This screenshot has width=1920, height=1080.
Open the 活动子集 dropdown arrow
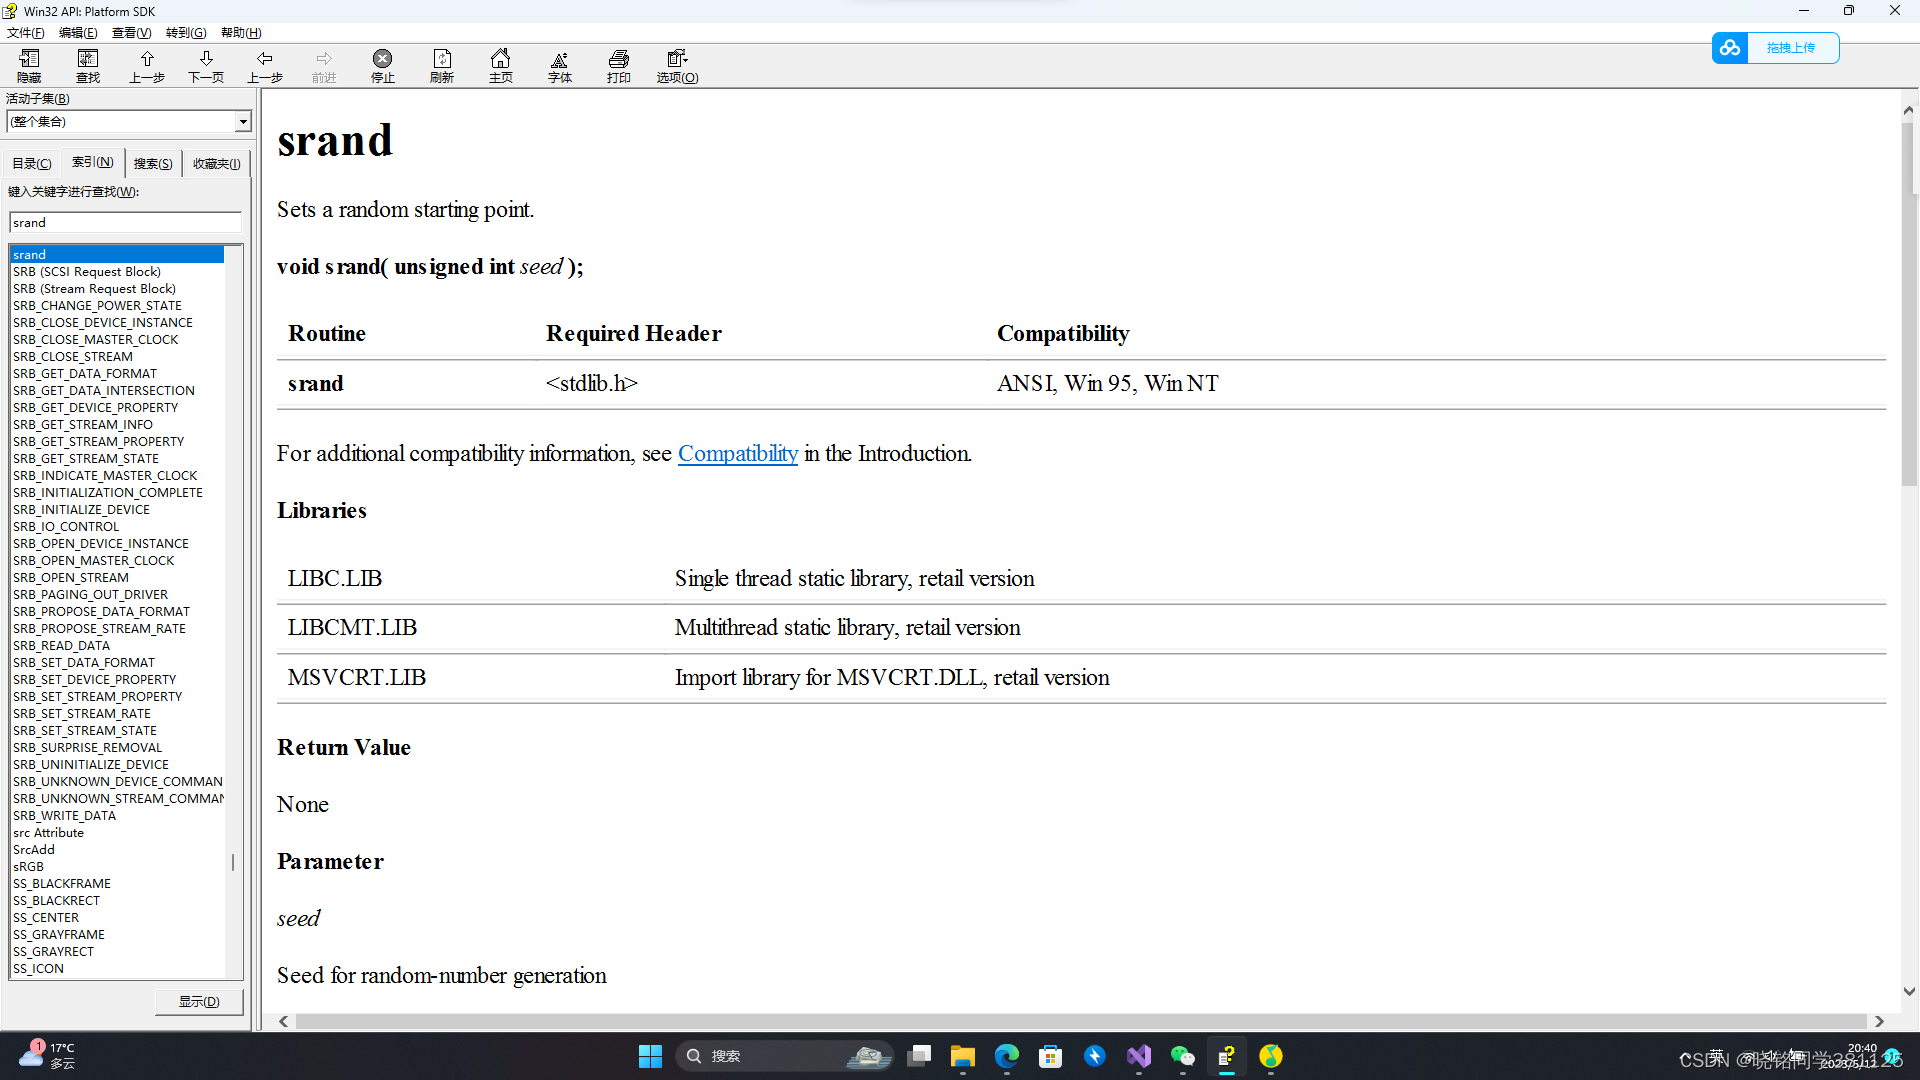click(242, 122)
